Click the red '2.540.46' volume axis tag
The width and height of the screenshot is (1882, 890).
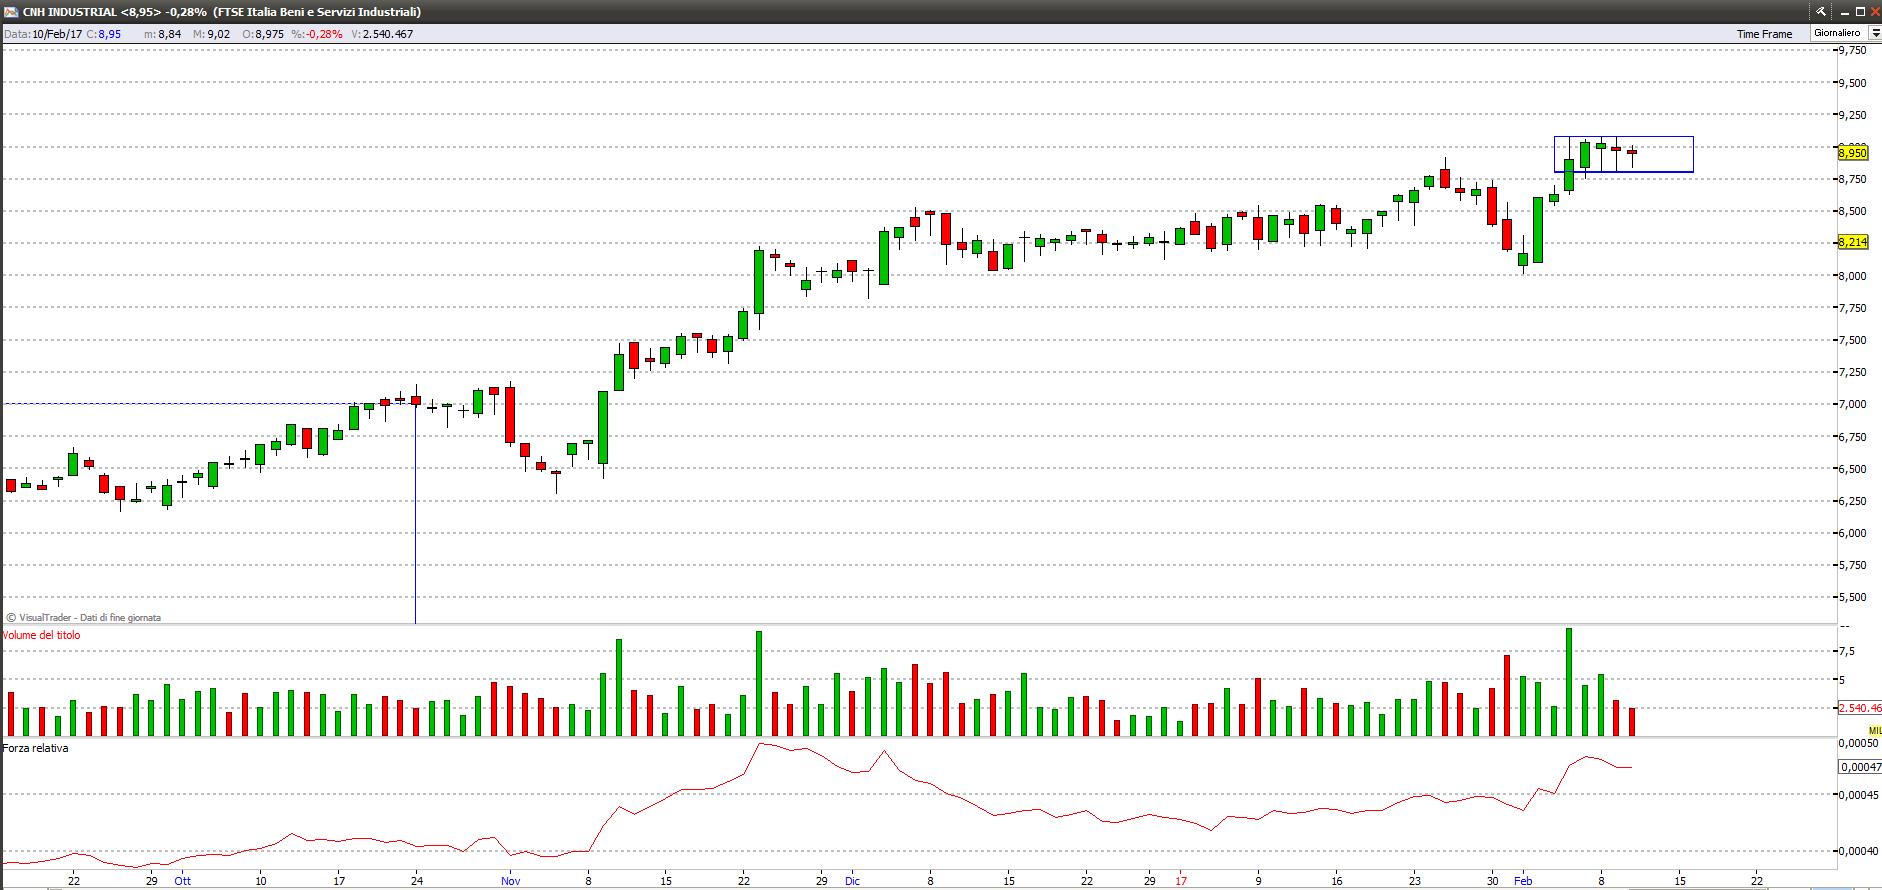click(1860, 707)
